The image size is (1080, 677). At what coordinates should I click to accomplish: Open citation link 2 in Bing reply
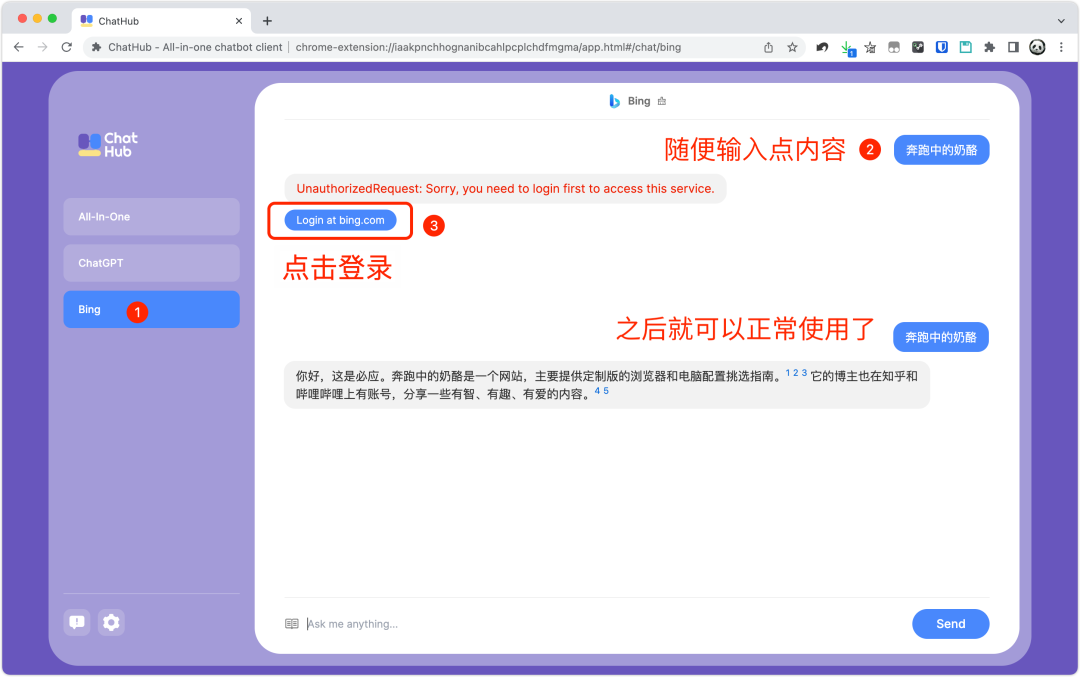pyautogui.click(x=796, y=373)
